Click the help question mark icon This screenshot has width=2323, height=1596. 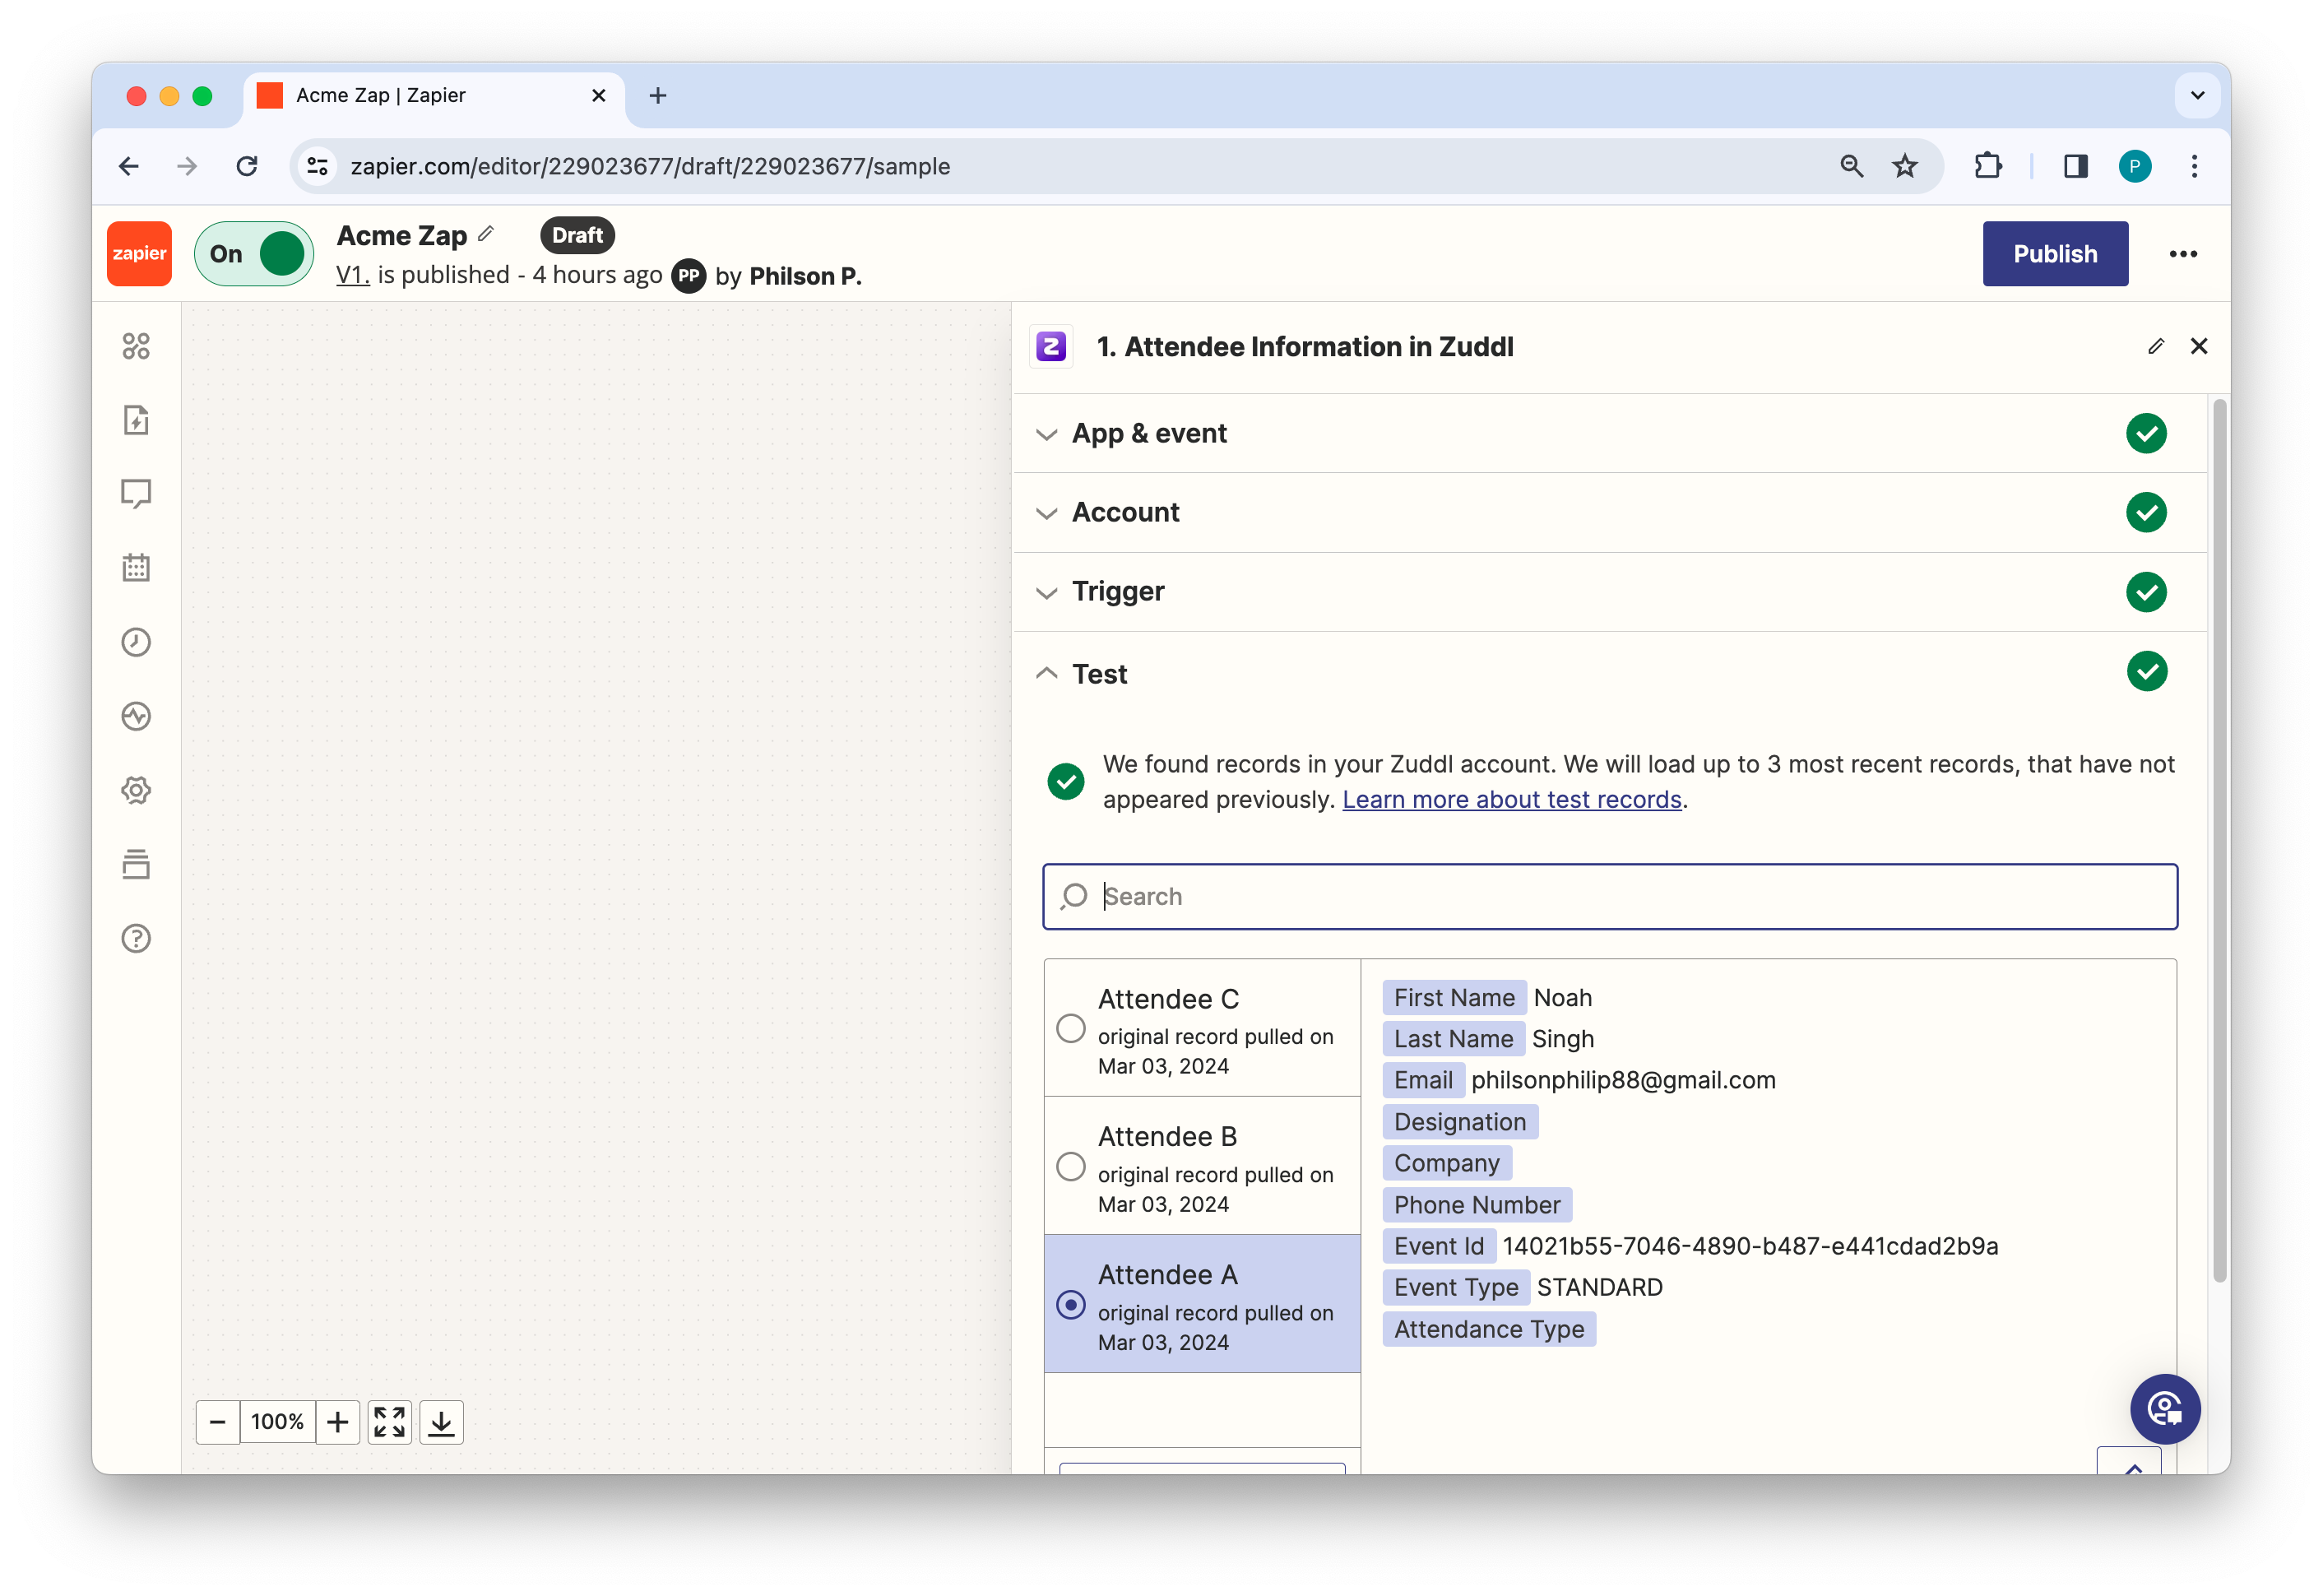136,938
